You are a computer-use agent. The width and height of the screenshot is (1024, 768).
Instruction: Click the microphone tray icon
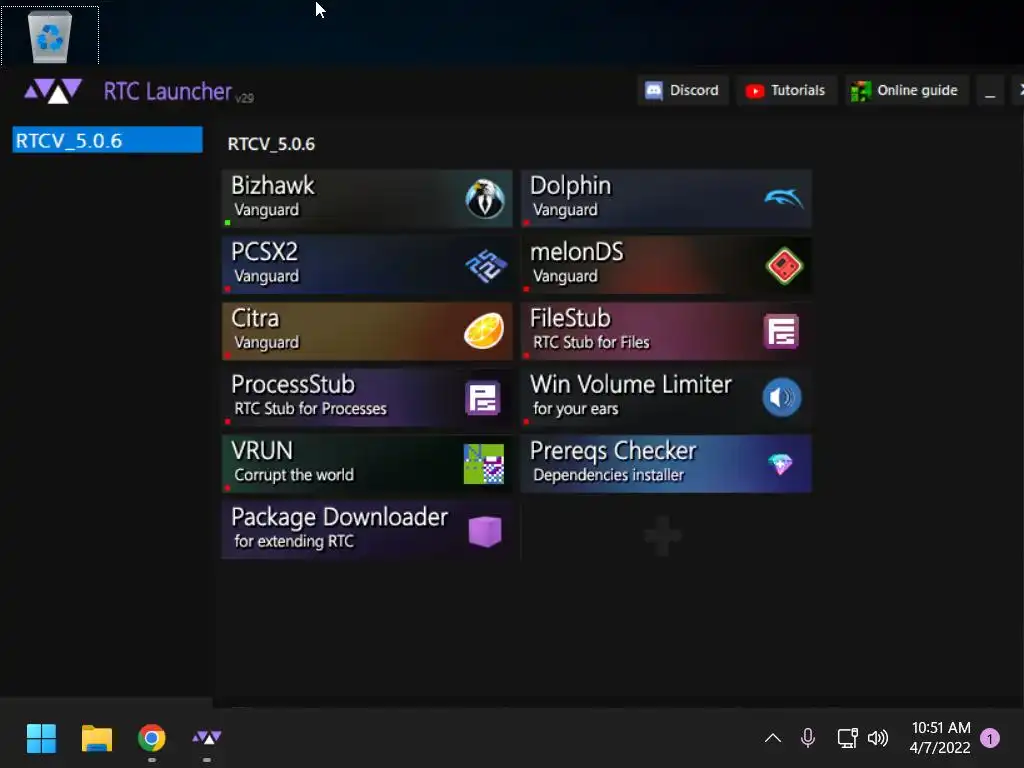tap(808, 738)
